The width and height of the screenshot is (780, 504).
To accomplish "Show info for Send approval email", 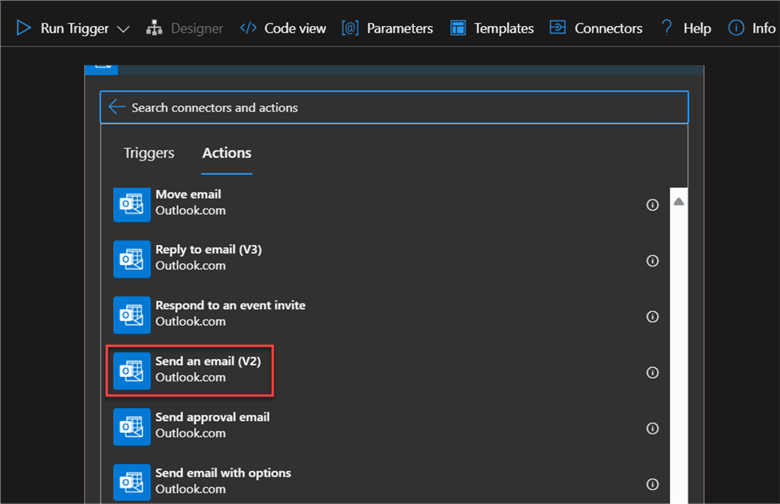I will point(653,428).
